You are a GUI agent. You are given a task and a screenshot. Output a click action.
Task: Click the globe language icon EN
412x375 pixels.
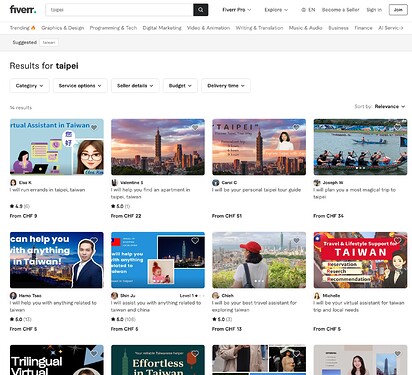(308, 10)
